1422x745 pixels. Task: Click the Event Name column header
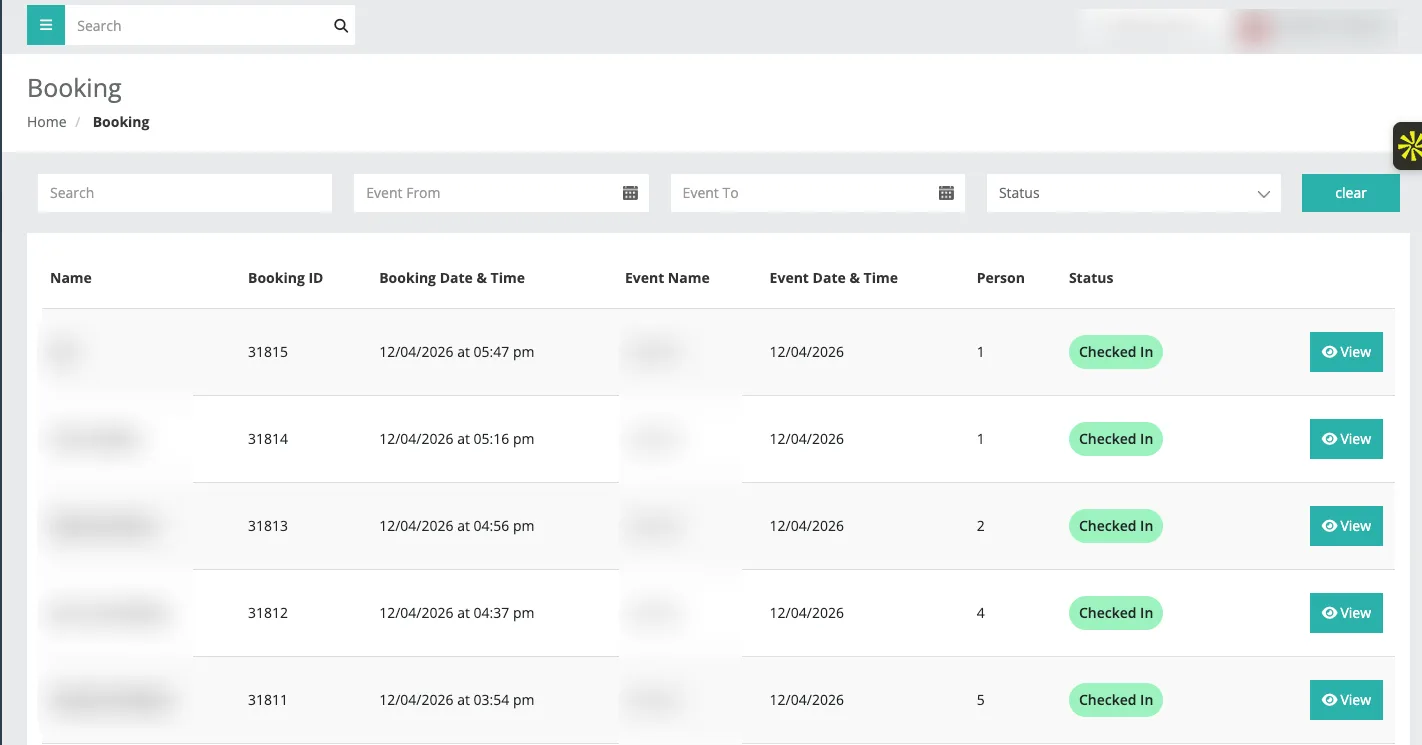point(667,278)
